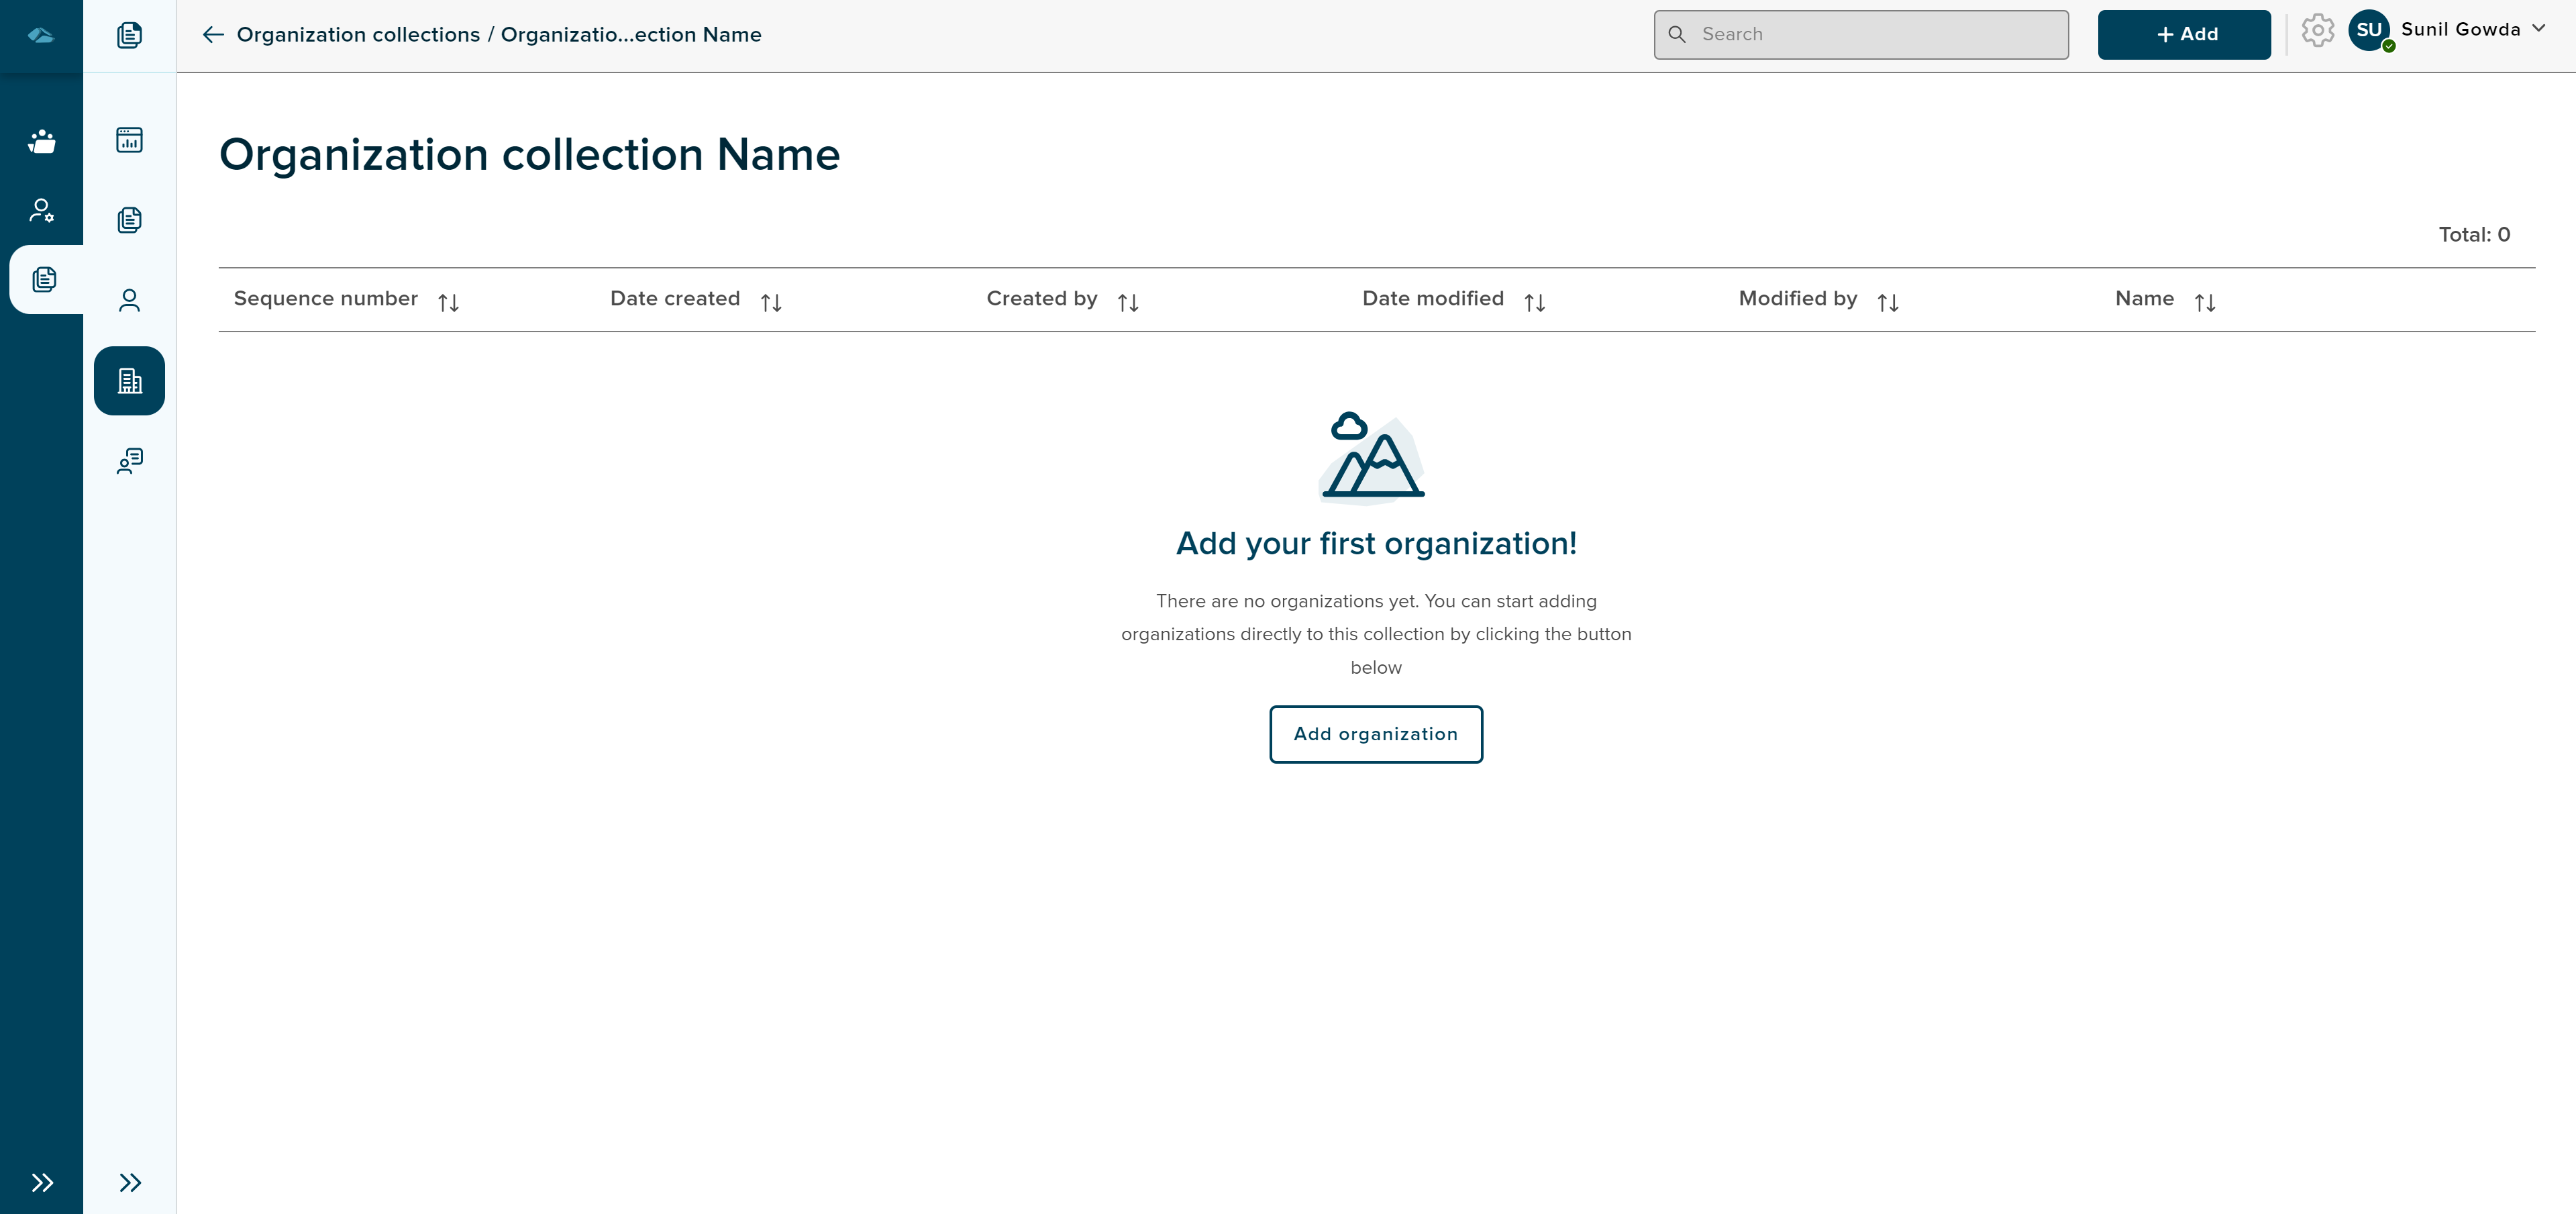Toggle sorting on the Sequence number column
Image resolution: width=2576 pixels, height=1214 pixels.
[448, 300]
